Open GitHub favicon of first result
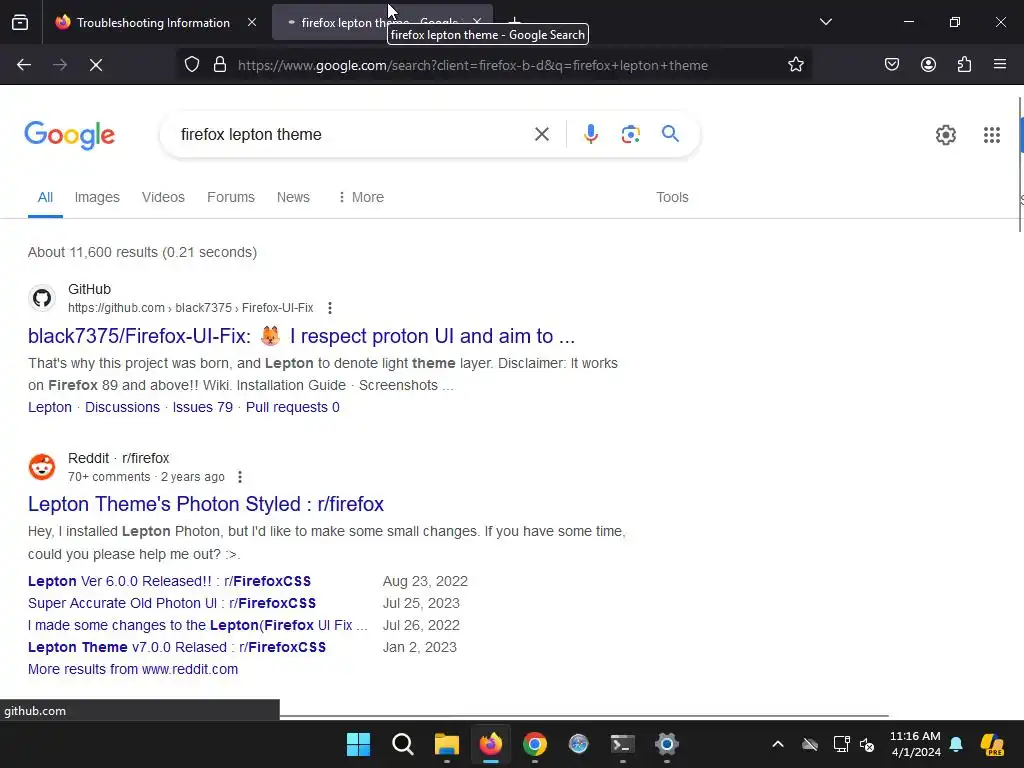Image resolution: width=1024 pixels, height=768 pixels. [x=42, y=298]
